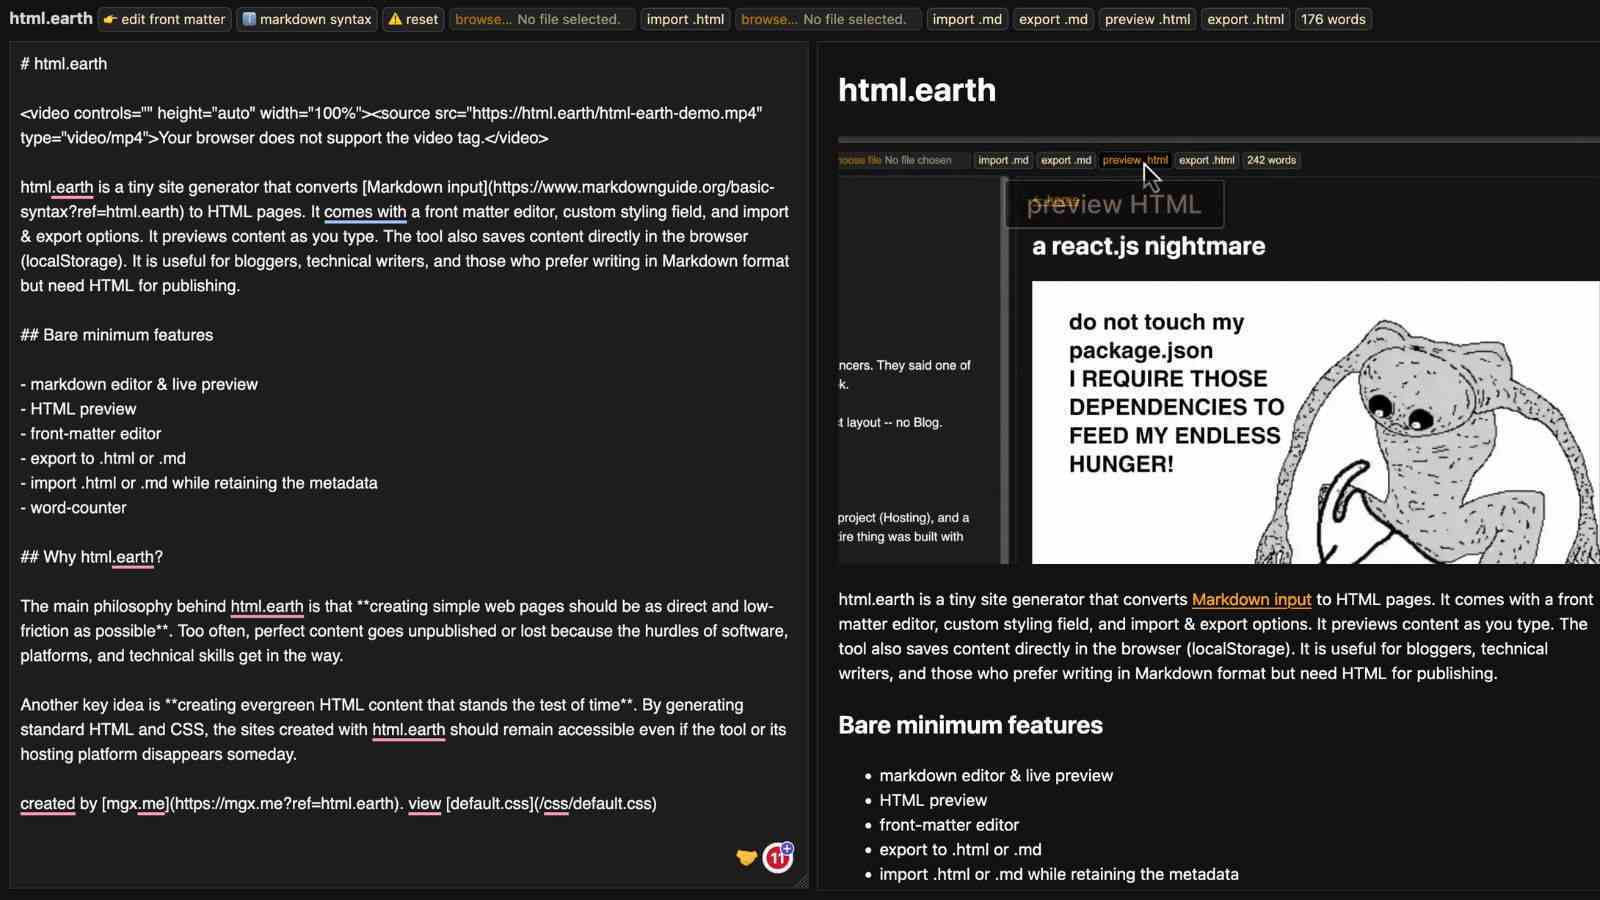Viewport: 1600px width, 900px height.
Task: Click the reset warning button
Action: [413, 19]
